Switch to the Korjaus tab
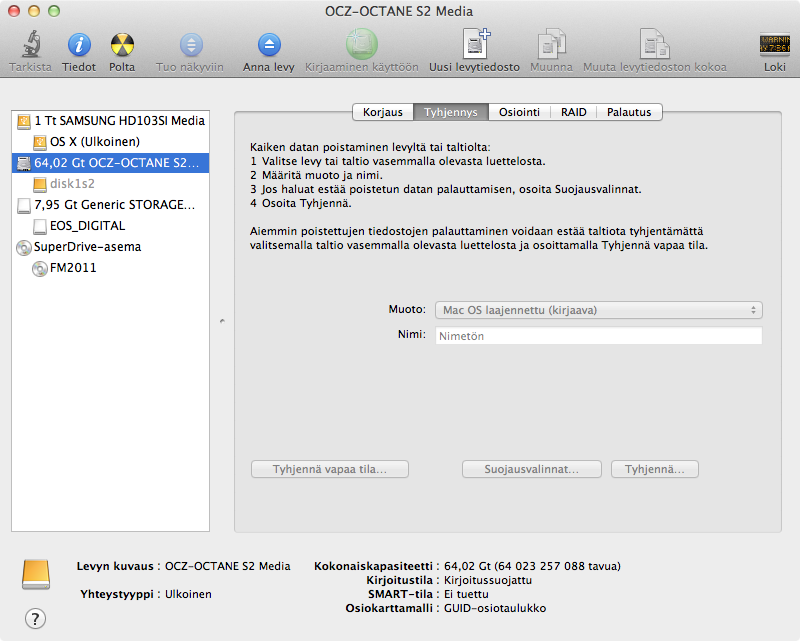800x641 pixels. tap(383, 112)
